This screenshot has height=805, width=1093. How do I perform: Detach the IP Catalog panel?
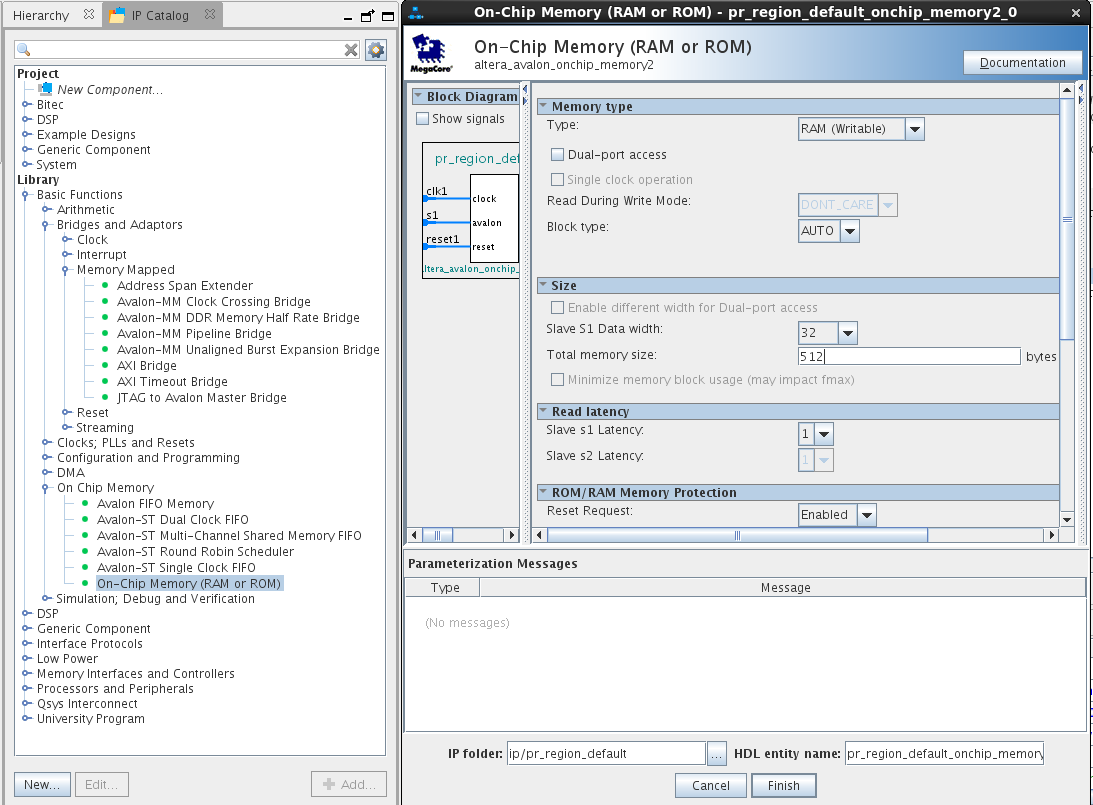coord(367,16)
